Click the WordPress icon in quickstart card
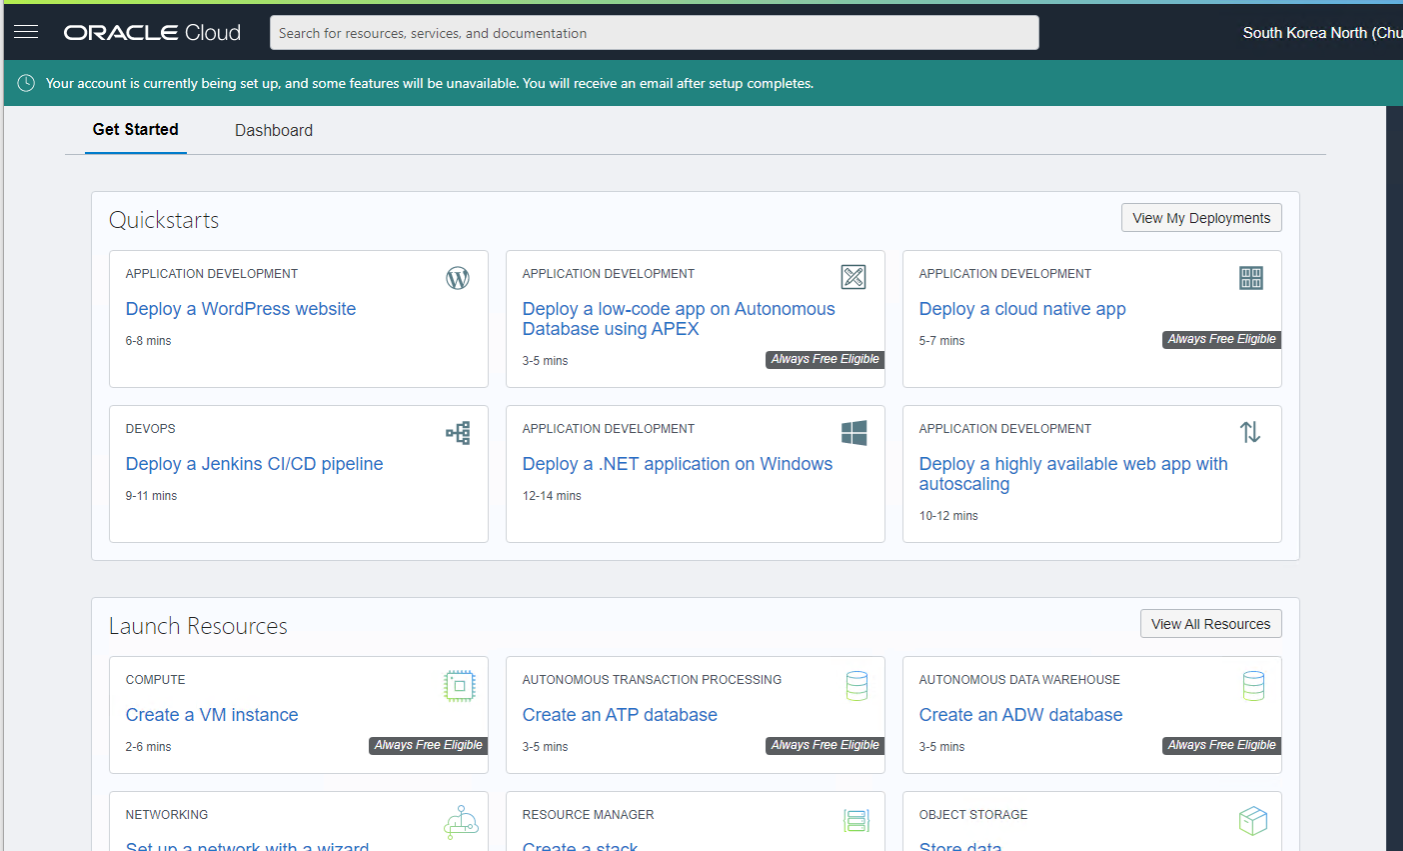 point(458,278)
